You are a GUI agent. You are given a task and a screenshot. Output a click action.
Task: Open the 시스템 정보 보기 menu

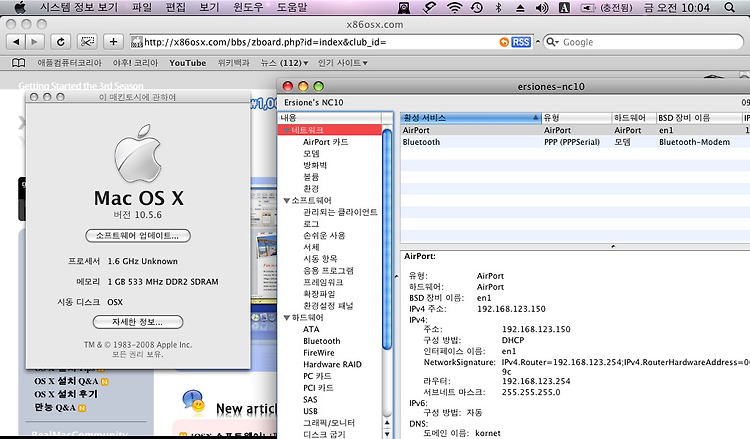[x=79, y=7]
